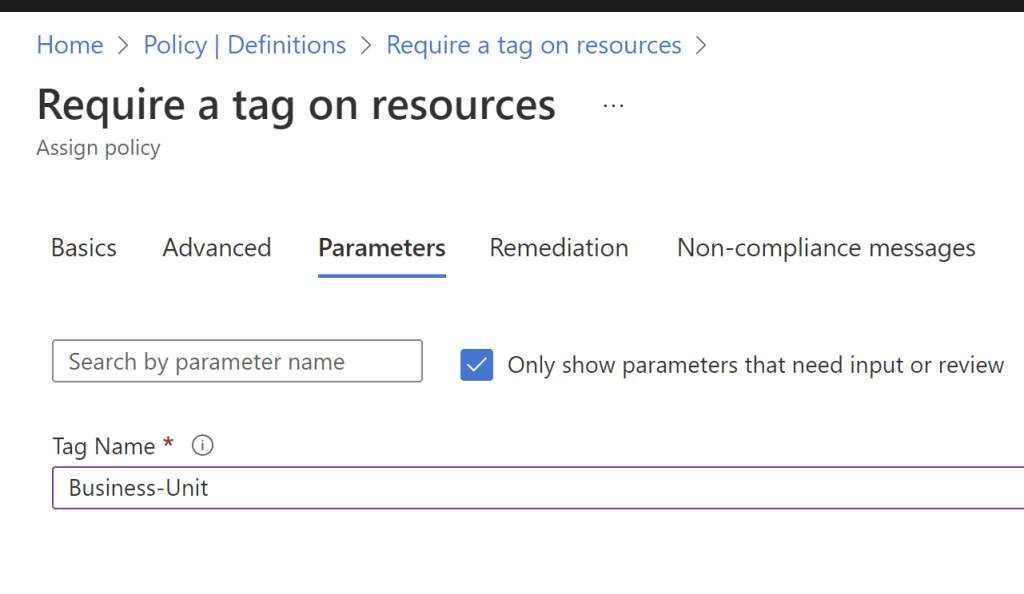Open the ellipsis more options menu
The height and width of the screenshot is (594, 1024).
[x=613, y=105]
